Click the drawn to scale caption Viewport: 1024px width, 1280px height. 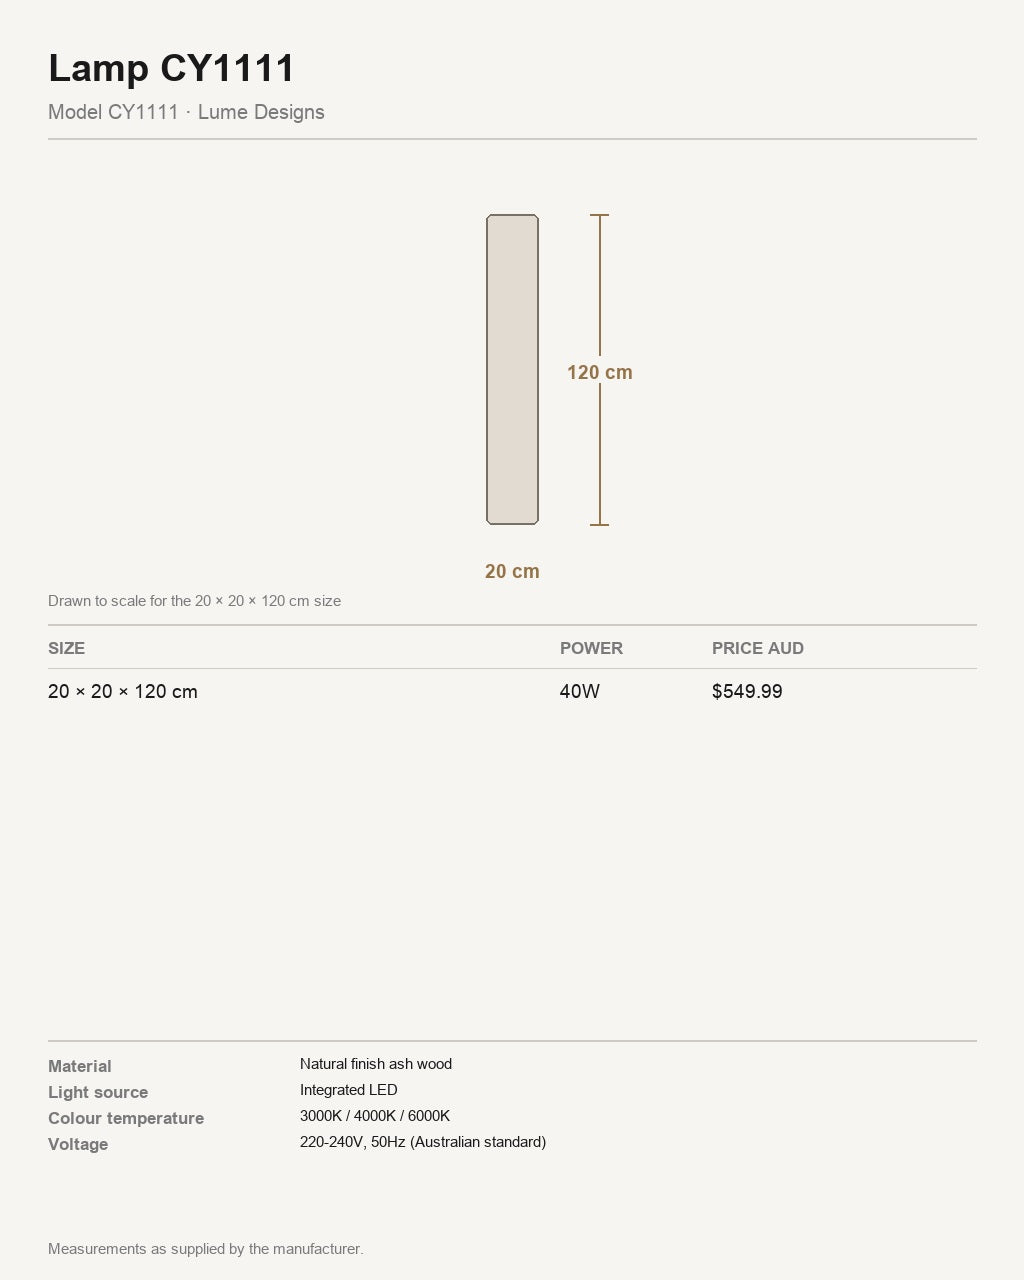(194, 601)
